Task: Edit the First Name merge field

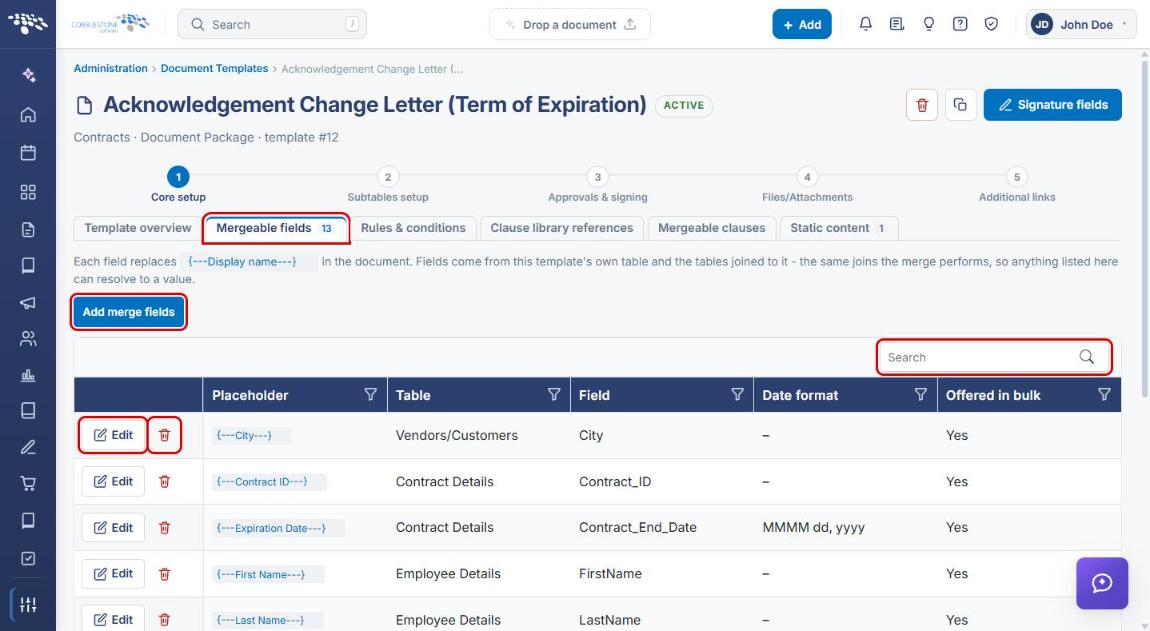Action: click(113, 574)
